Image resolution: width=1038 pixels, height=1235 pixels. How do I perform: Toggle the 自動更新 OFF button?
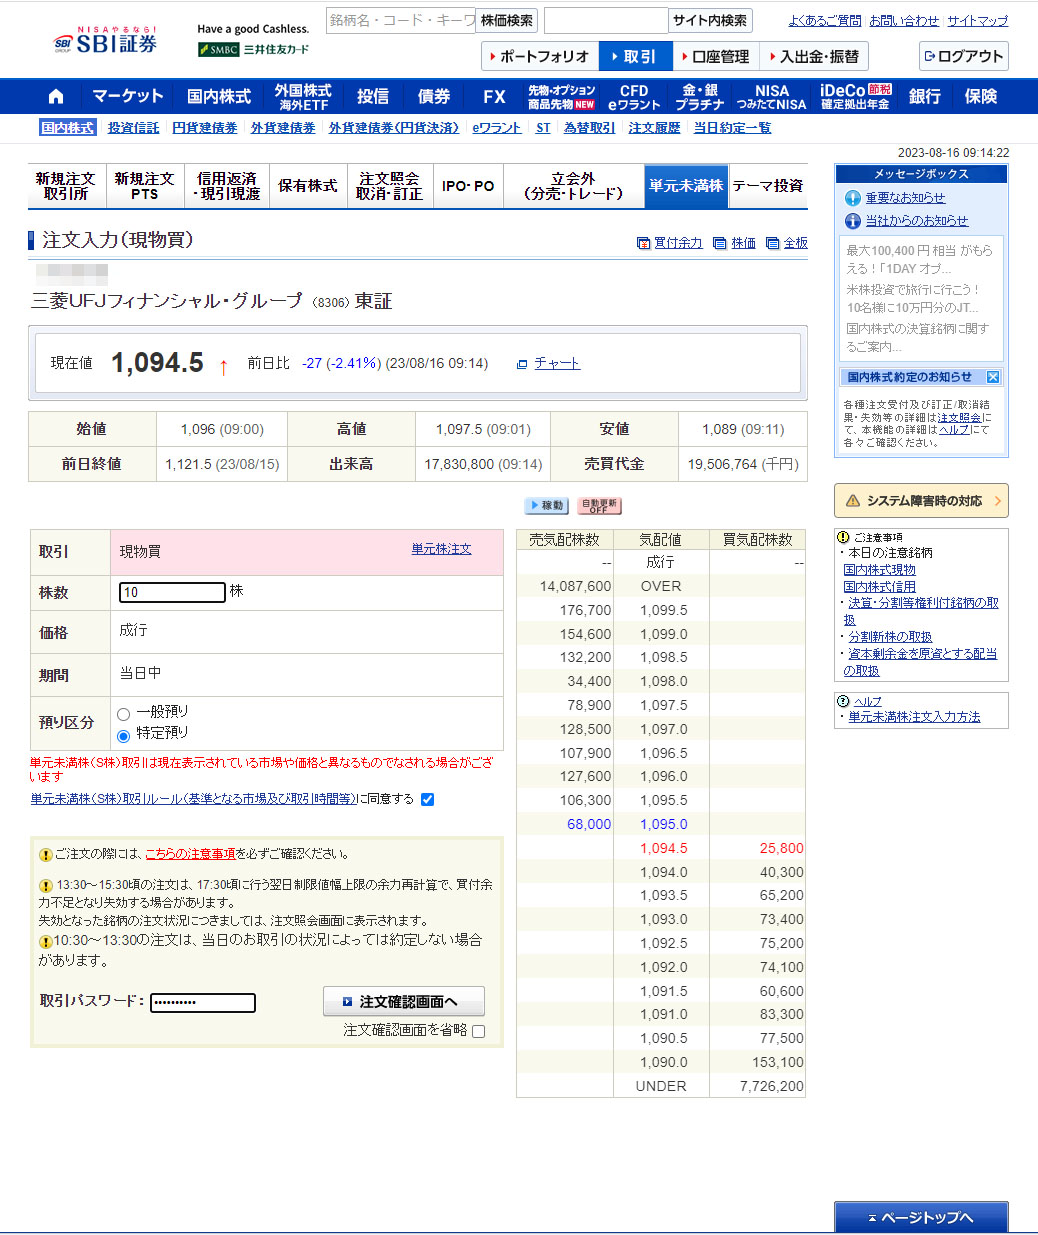(599, 506)
